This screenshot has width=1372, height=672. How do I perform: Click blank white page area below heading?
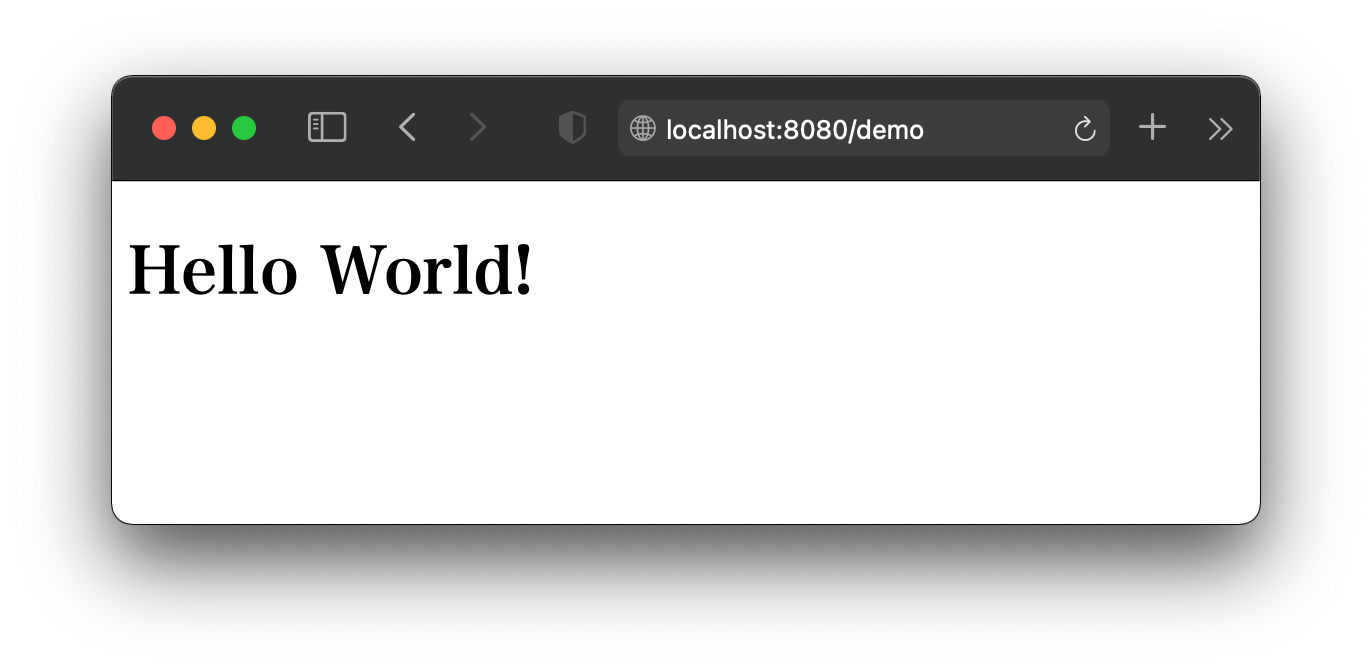686,420
